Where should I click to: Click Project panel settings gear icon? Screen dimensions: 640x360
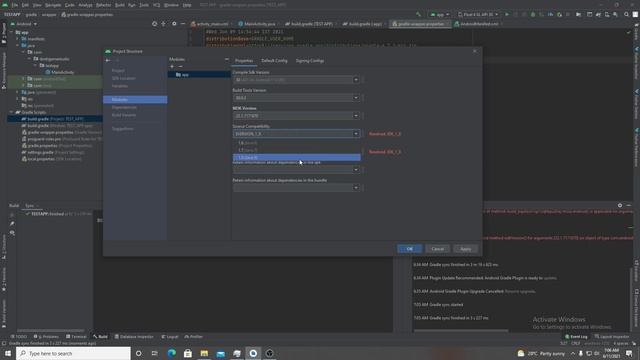point(174,24)
